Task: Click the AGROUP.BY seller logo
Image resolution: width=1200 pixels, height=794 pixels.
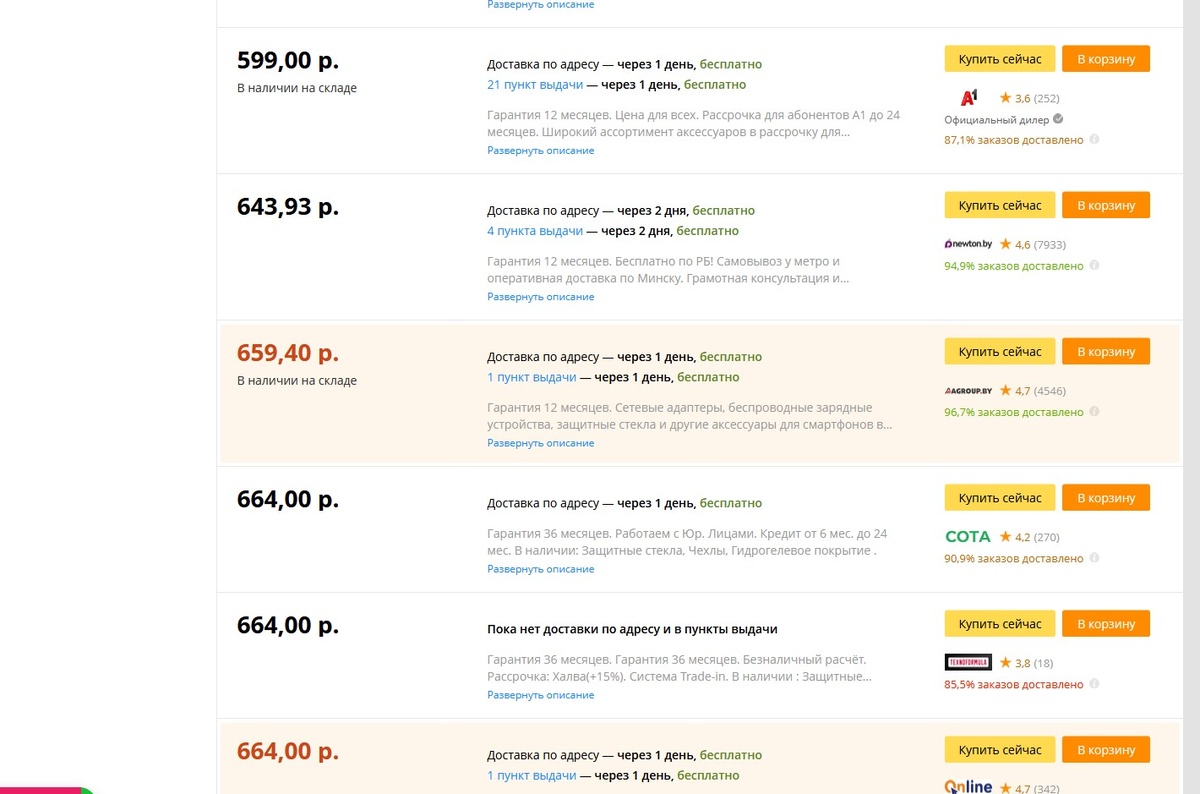Action: (967, 391)
